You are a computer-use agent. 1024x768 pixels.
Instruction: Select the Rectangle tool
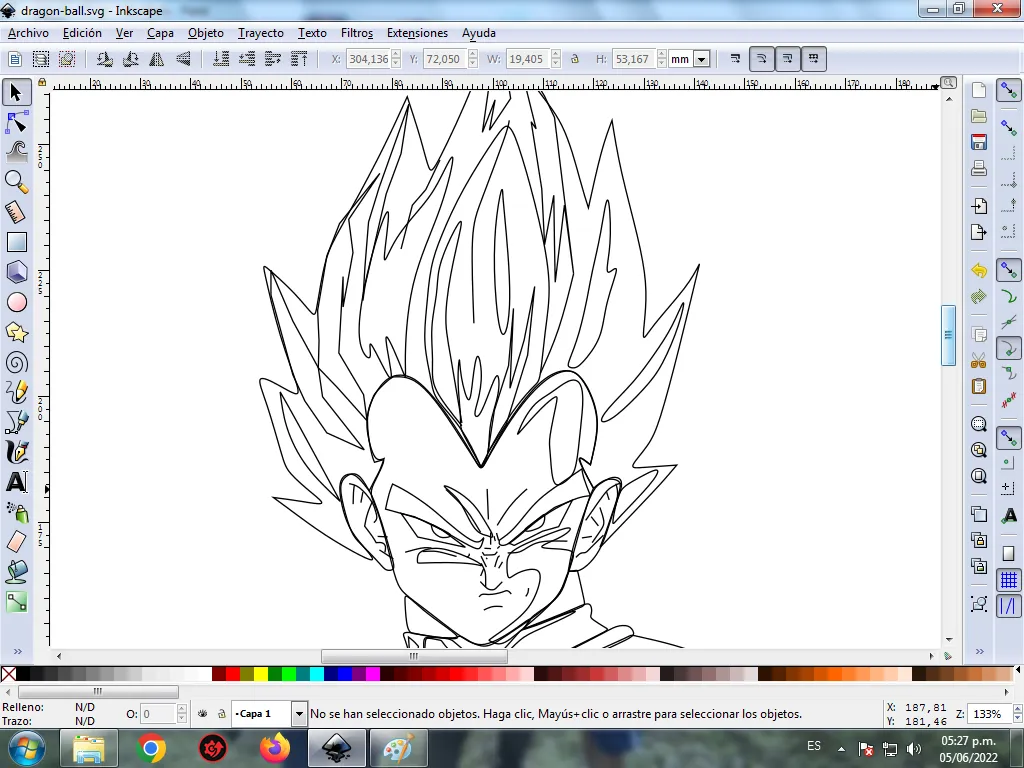16,242
